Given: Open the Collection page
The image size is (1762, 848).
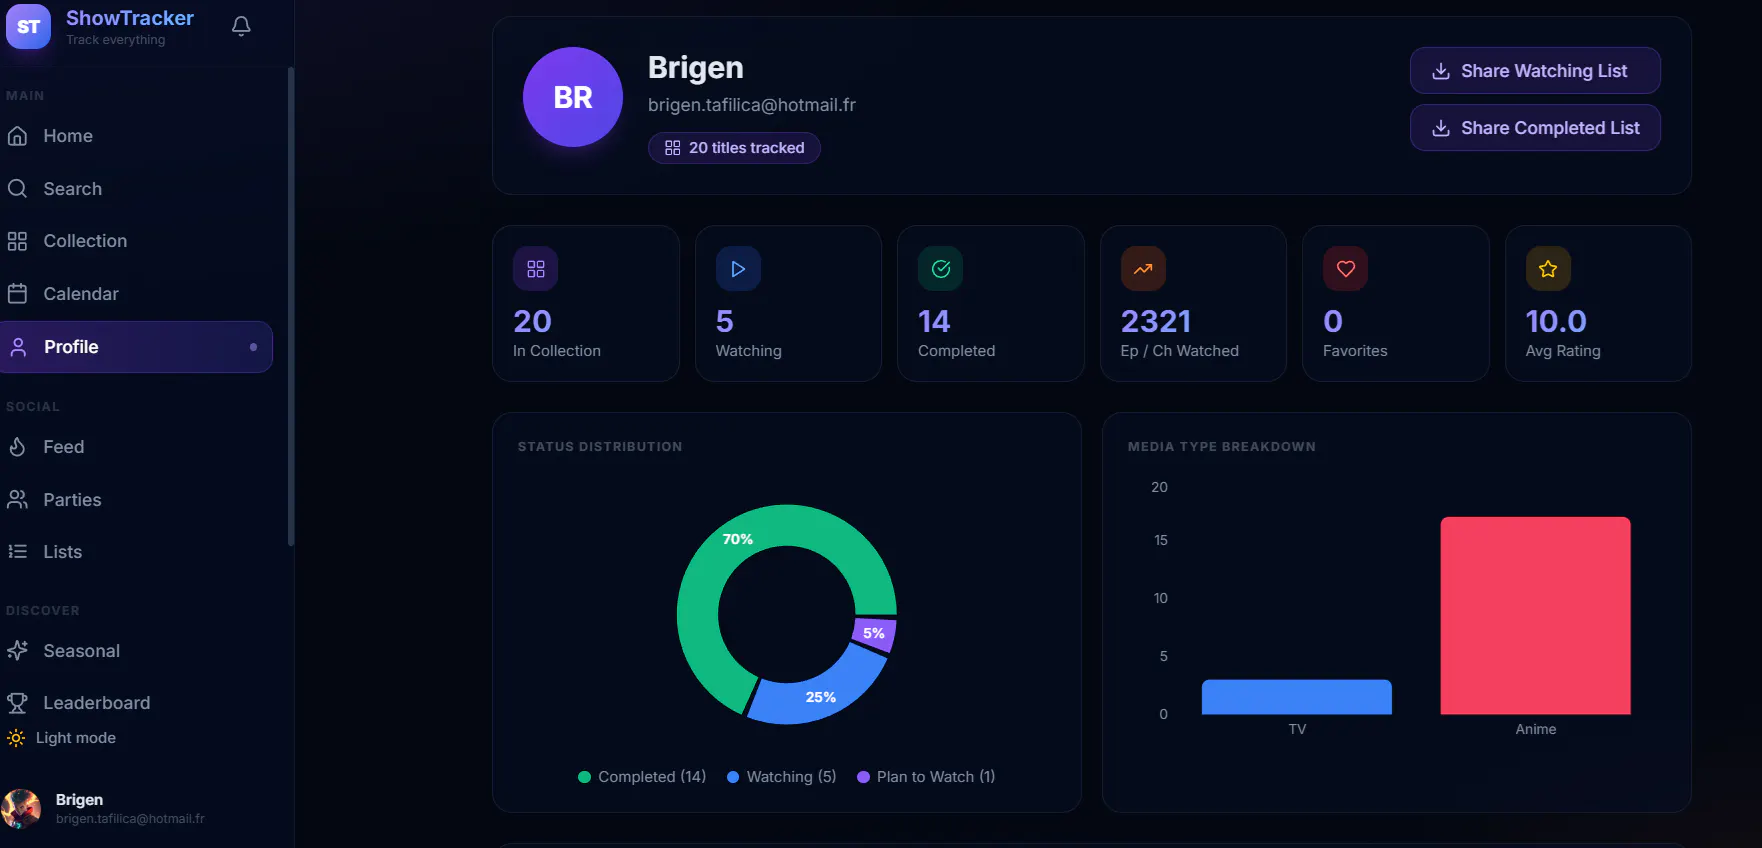Looking at the screenshot, I should click(136, 241).
